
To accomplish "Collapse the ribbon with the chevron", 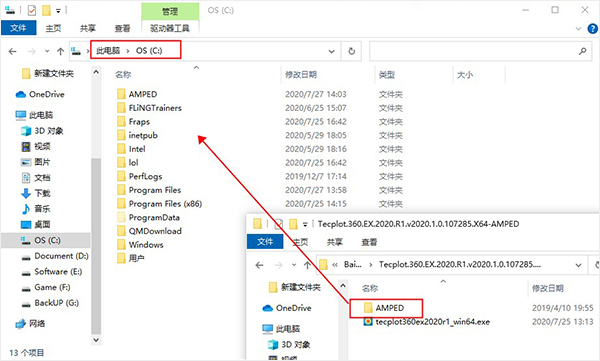I will 578,29.
